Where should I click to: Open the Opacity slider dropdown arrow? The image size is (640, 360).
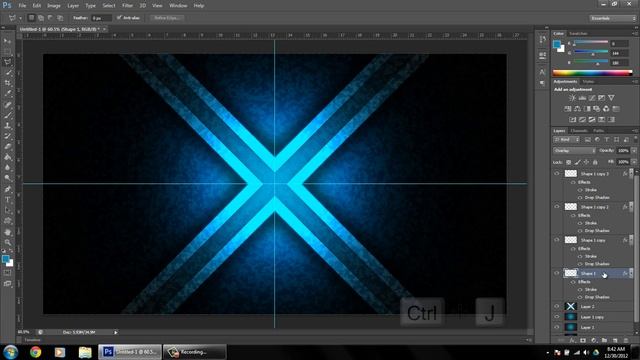click(x=634, y=151)
